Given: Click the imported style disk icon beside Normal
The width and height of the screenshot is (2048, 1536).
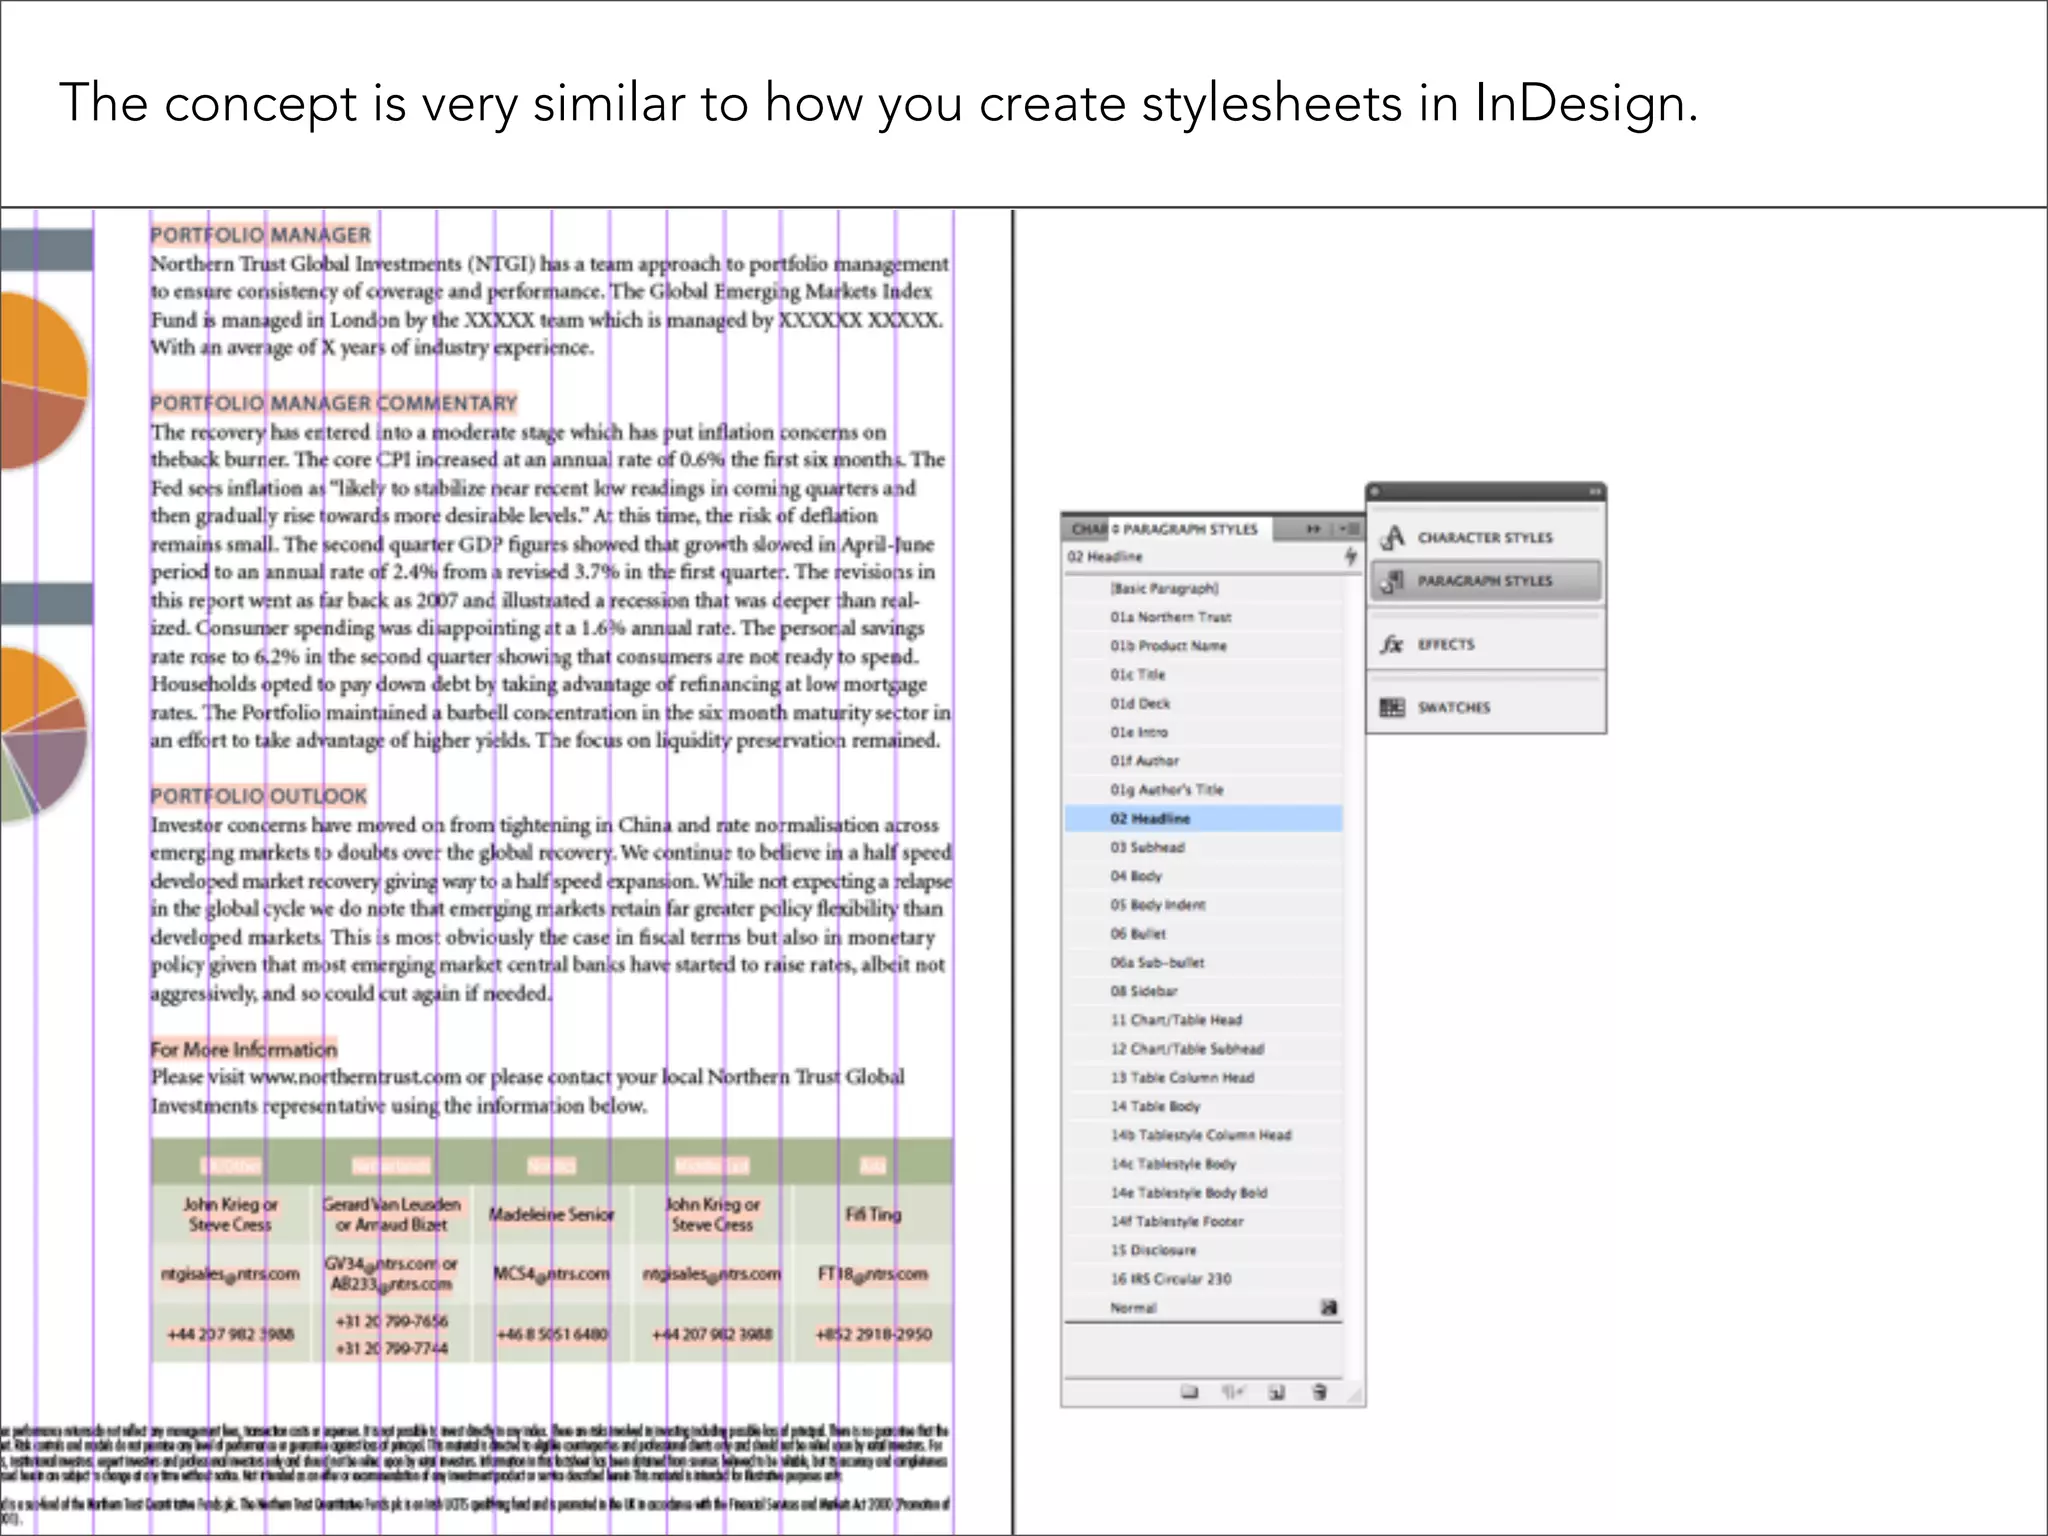Looking at the screenshot, I should point(1329,1307).
